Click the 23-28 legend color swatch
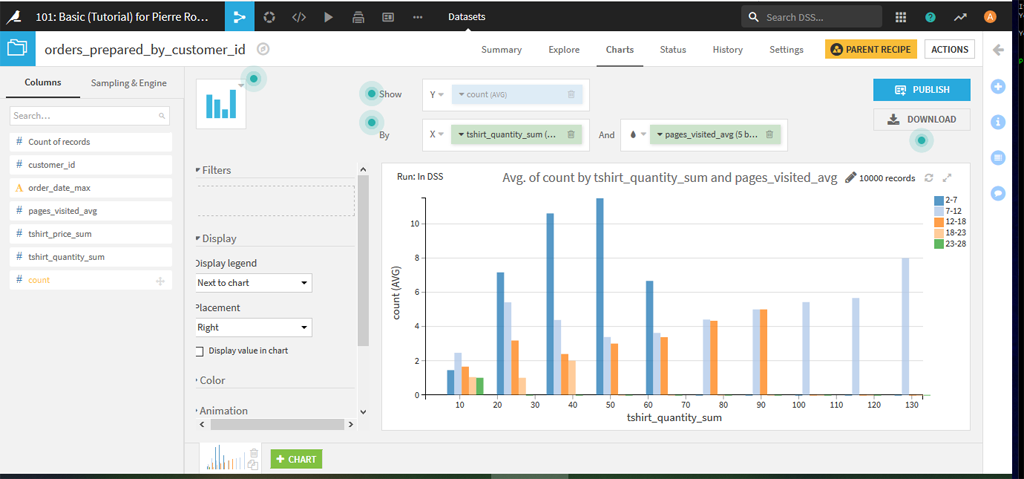Viewport: 1024px width, 479px height. 938,244
